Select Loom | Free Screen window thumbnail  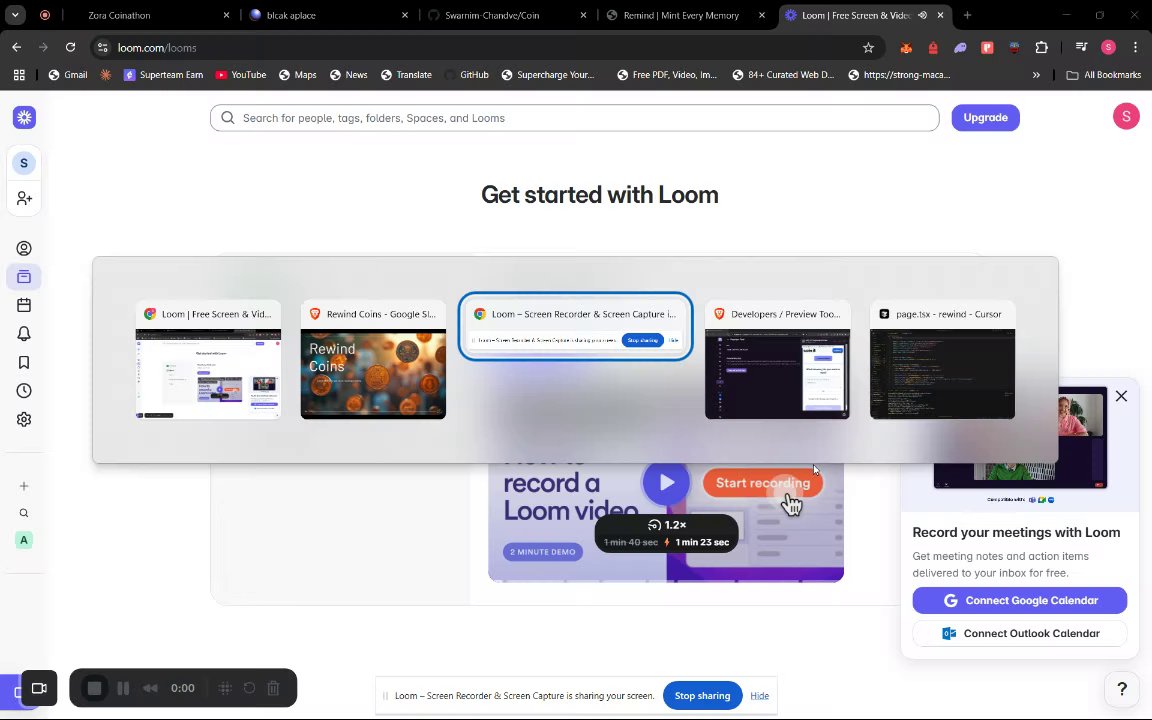coord(209,359)
